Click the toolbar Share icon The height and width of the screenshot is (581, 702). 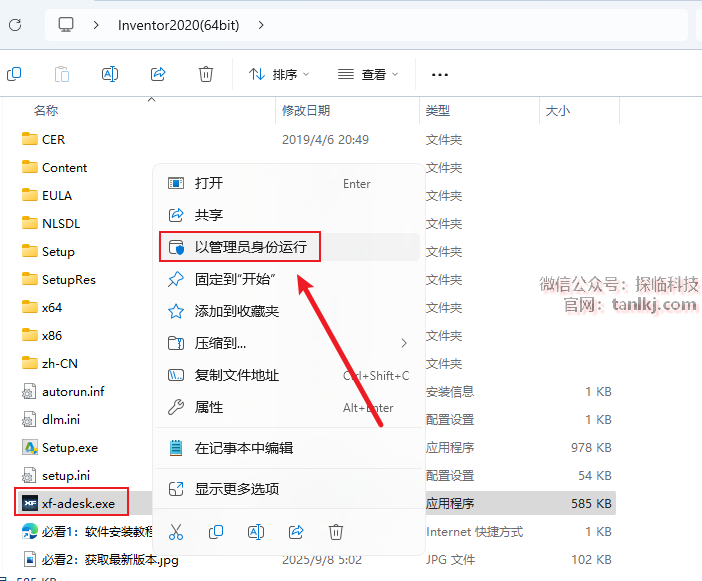pos(158,74)
